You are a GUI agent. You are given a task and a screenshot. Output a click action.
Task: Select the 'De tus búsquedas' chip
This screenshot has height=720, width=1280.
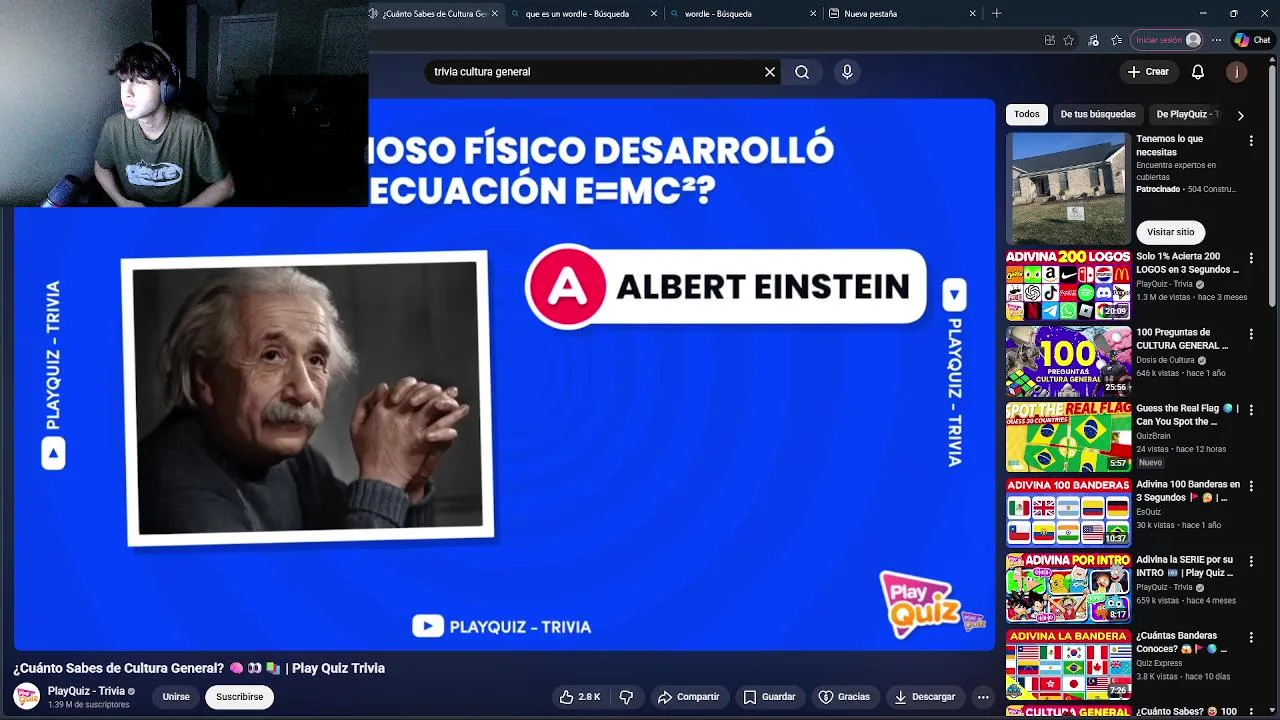click(x=1098, y=114)
